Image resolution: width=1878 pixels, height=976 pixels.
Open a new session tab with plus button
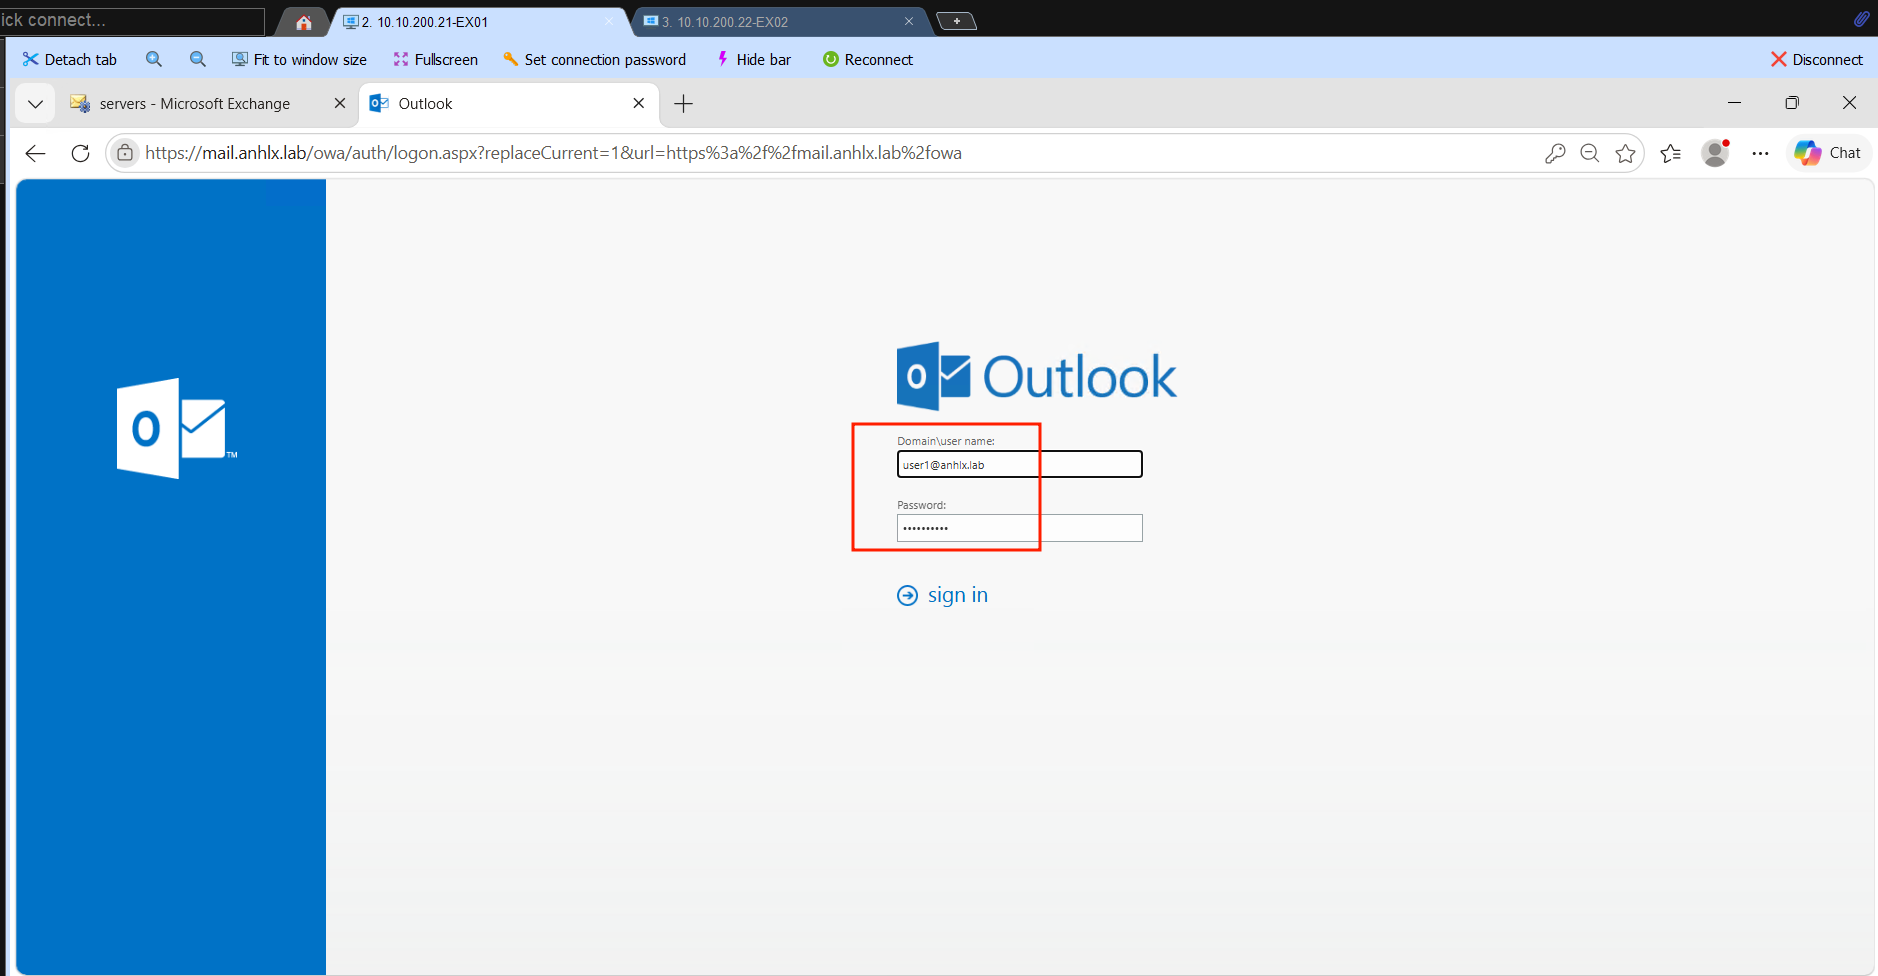coord(957,21)
